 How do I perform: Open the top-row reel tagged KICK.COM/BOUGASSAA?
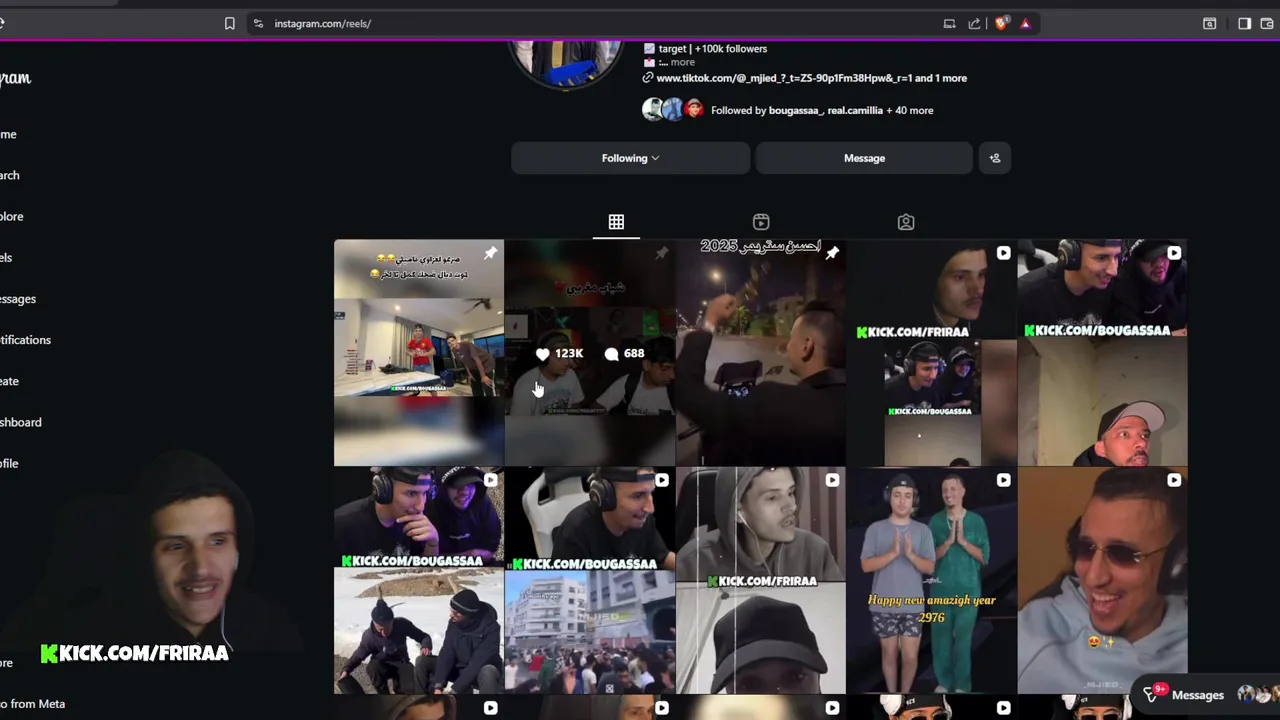(1102, 353)
